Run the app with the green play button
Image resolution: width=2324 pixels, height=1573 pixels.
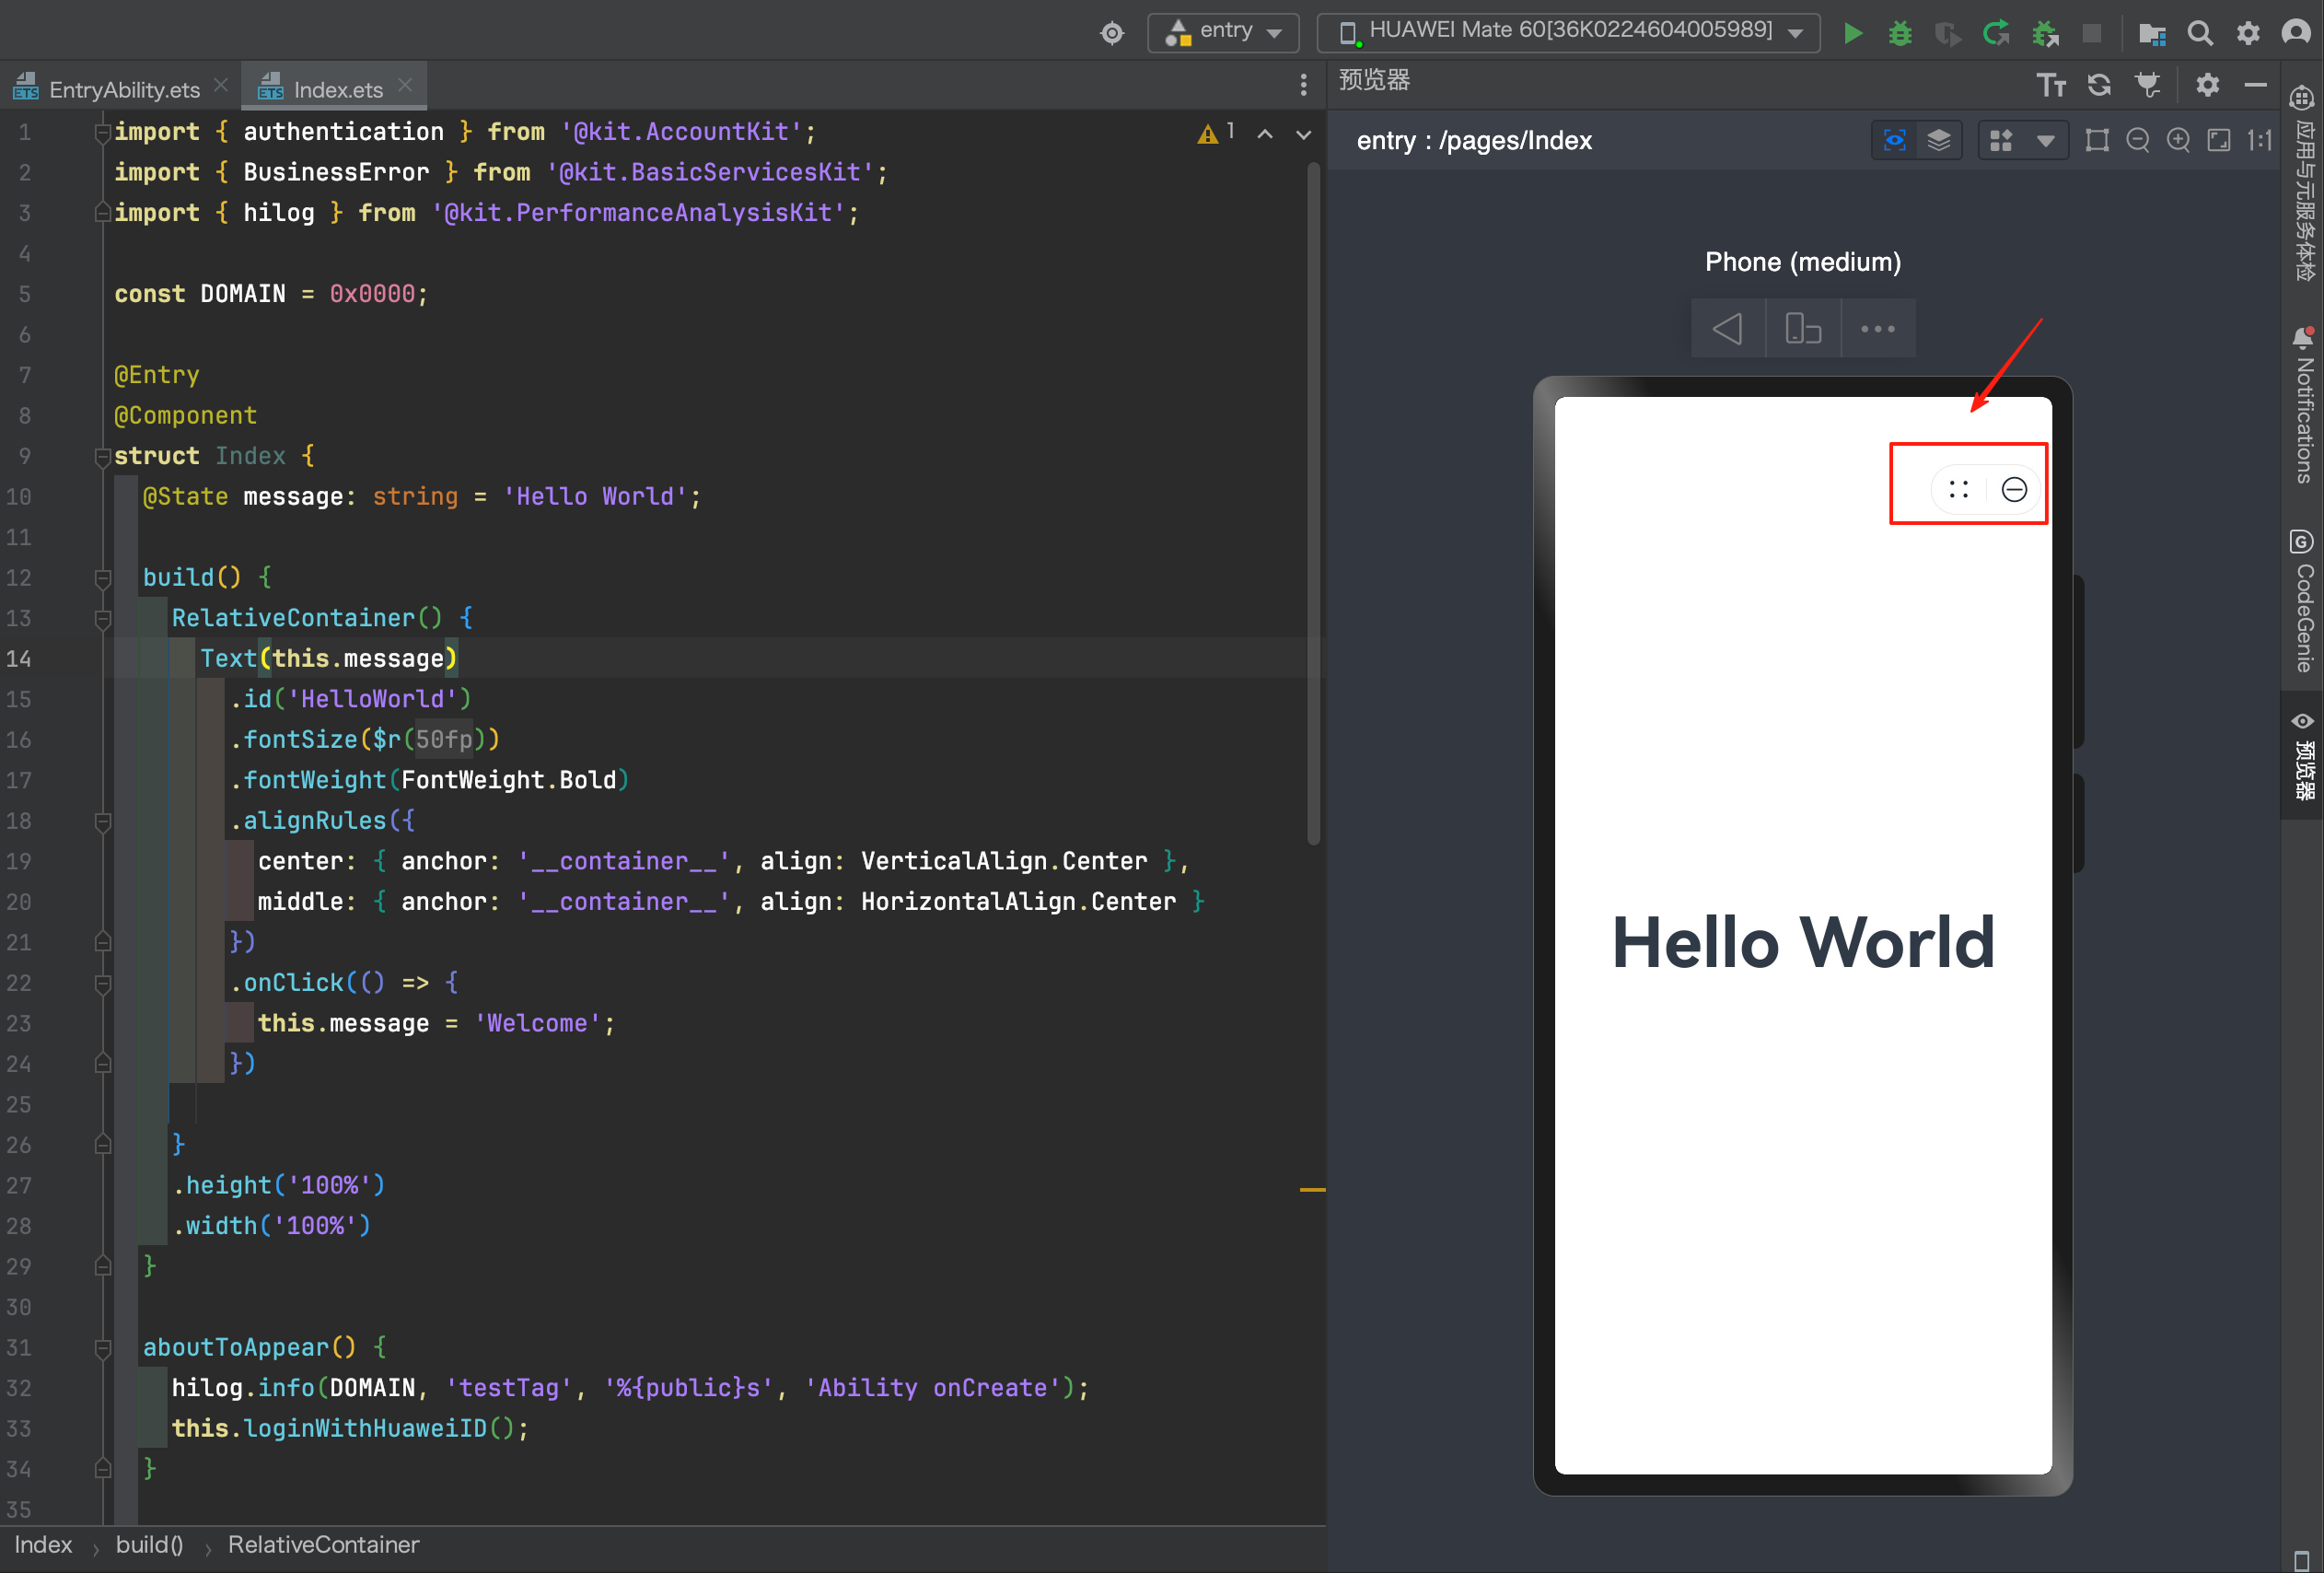click(1852, 33)
